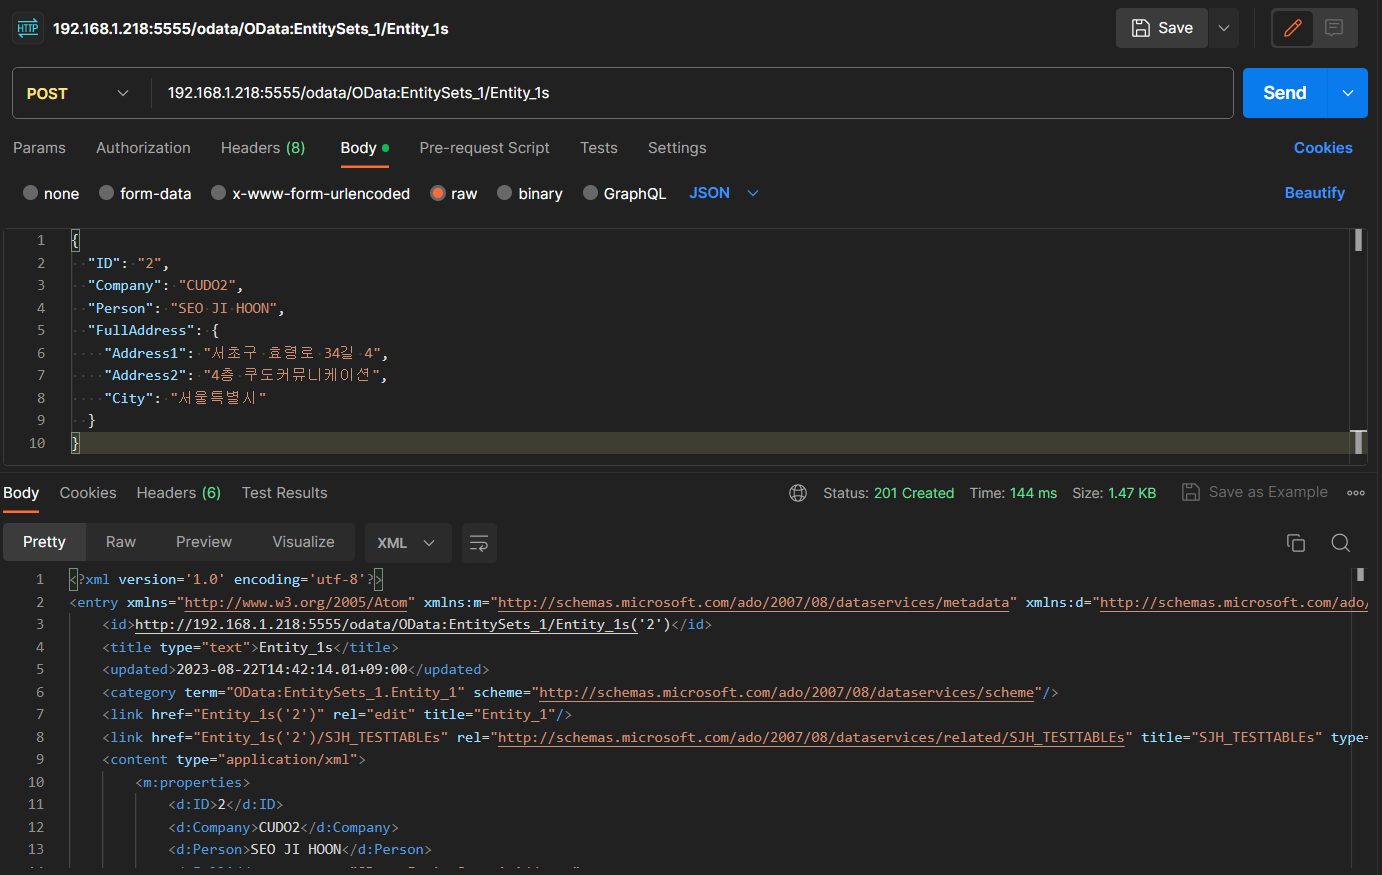Click the wrap lines icon in response toolbar
Viewport: 1382px width, 875px height.
(479, 543)
